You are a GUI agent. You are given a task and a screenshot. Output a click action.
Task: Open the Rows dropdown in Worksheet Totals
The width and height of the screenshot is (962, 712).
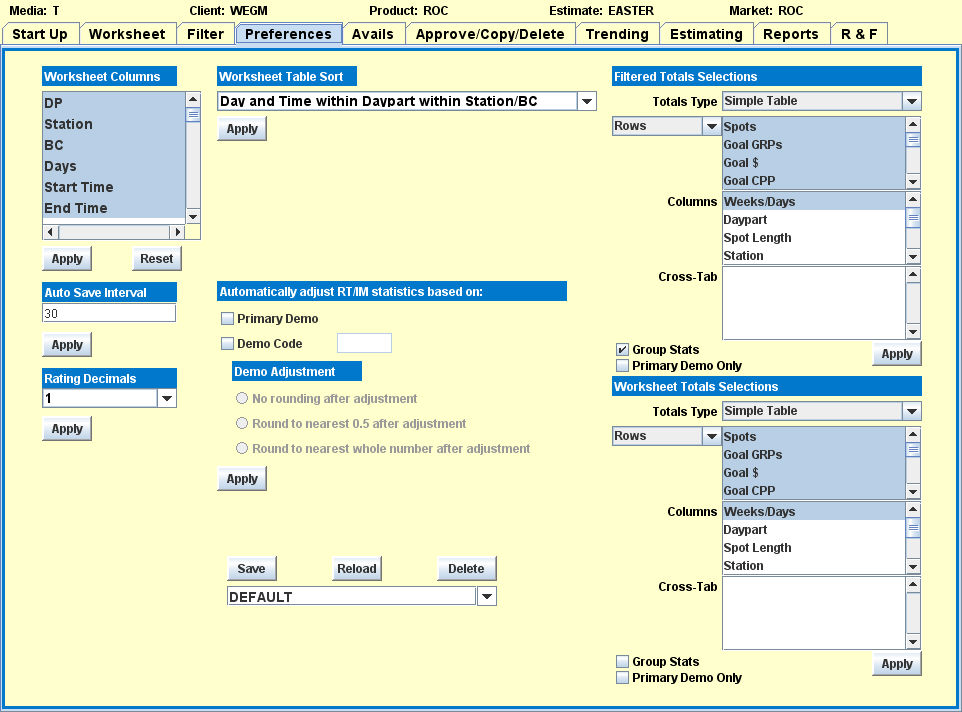(x=711, y=436)
